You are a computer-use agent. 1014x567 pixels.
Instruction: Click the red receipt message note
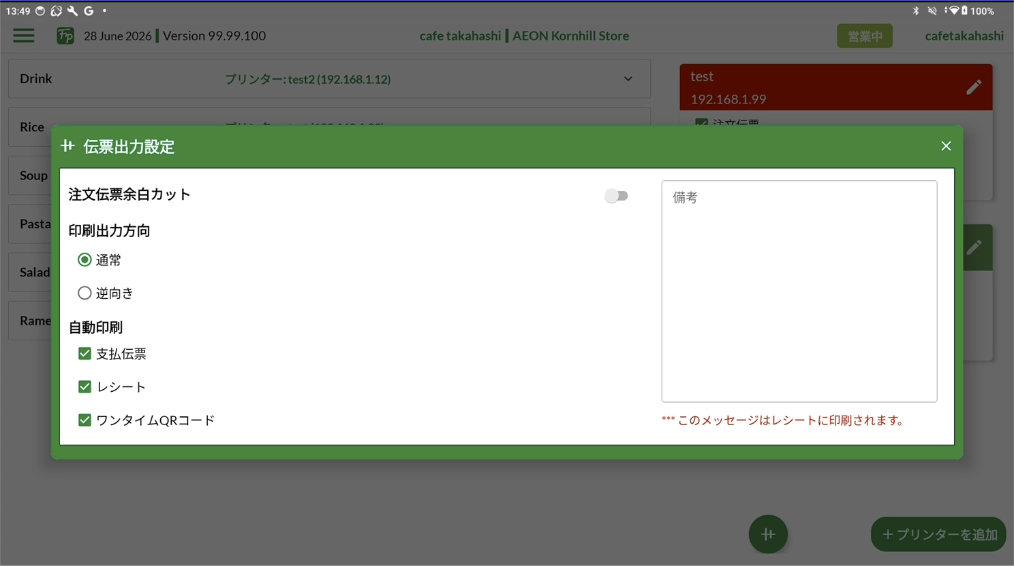click(782, 420)
